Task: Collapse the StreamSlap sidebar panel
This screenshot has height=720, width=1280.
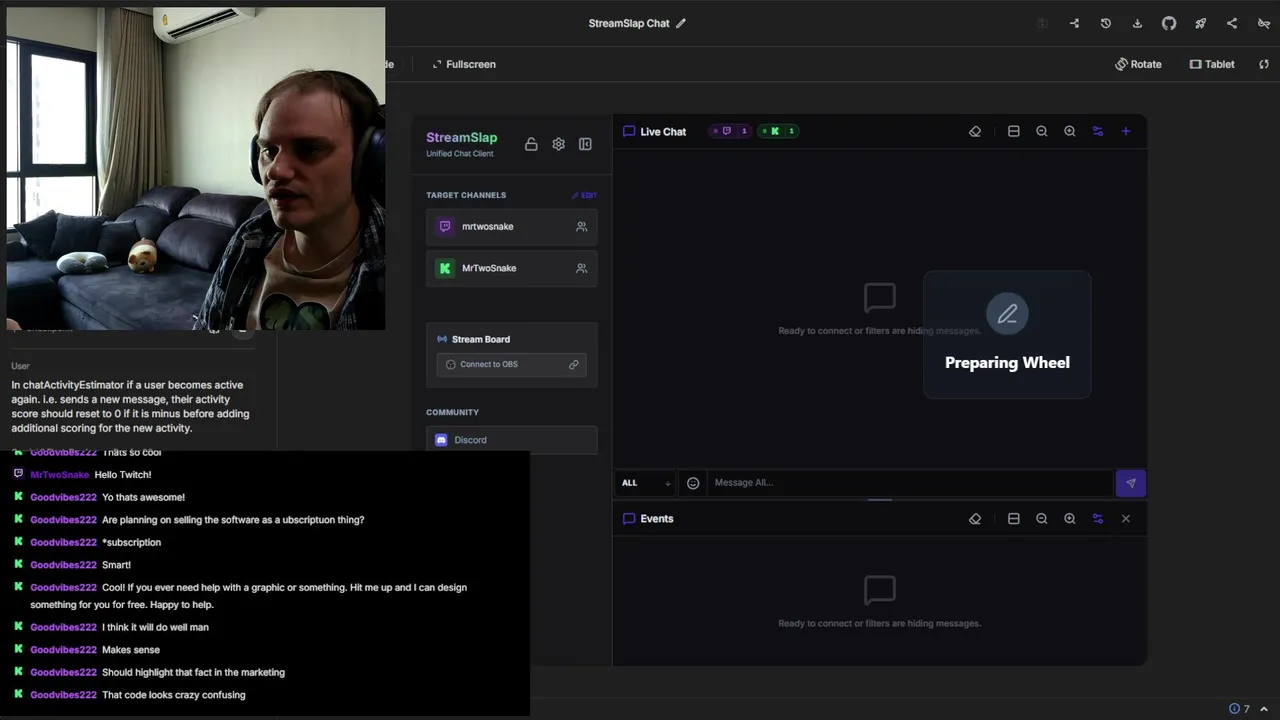Action: (585, 144)
